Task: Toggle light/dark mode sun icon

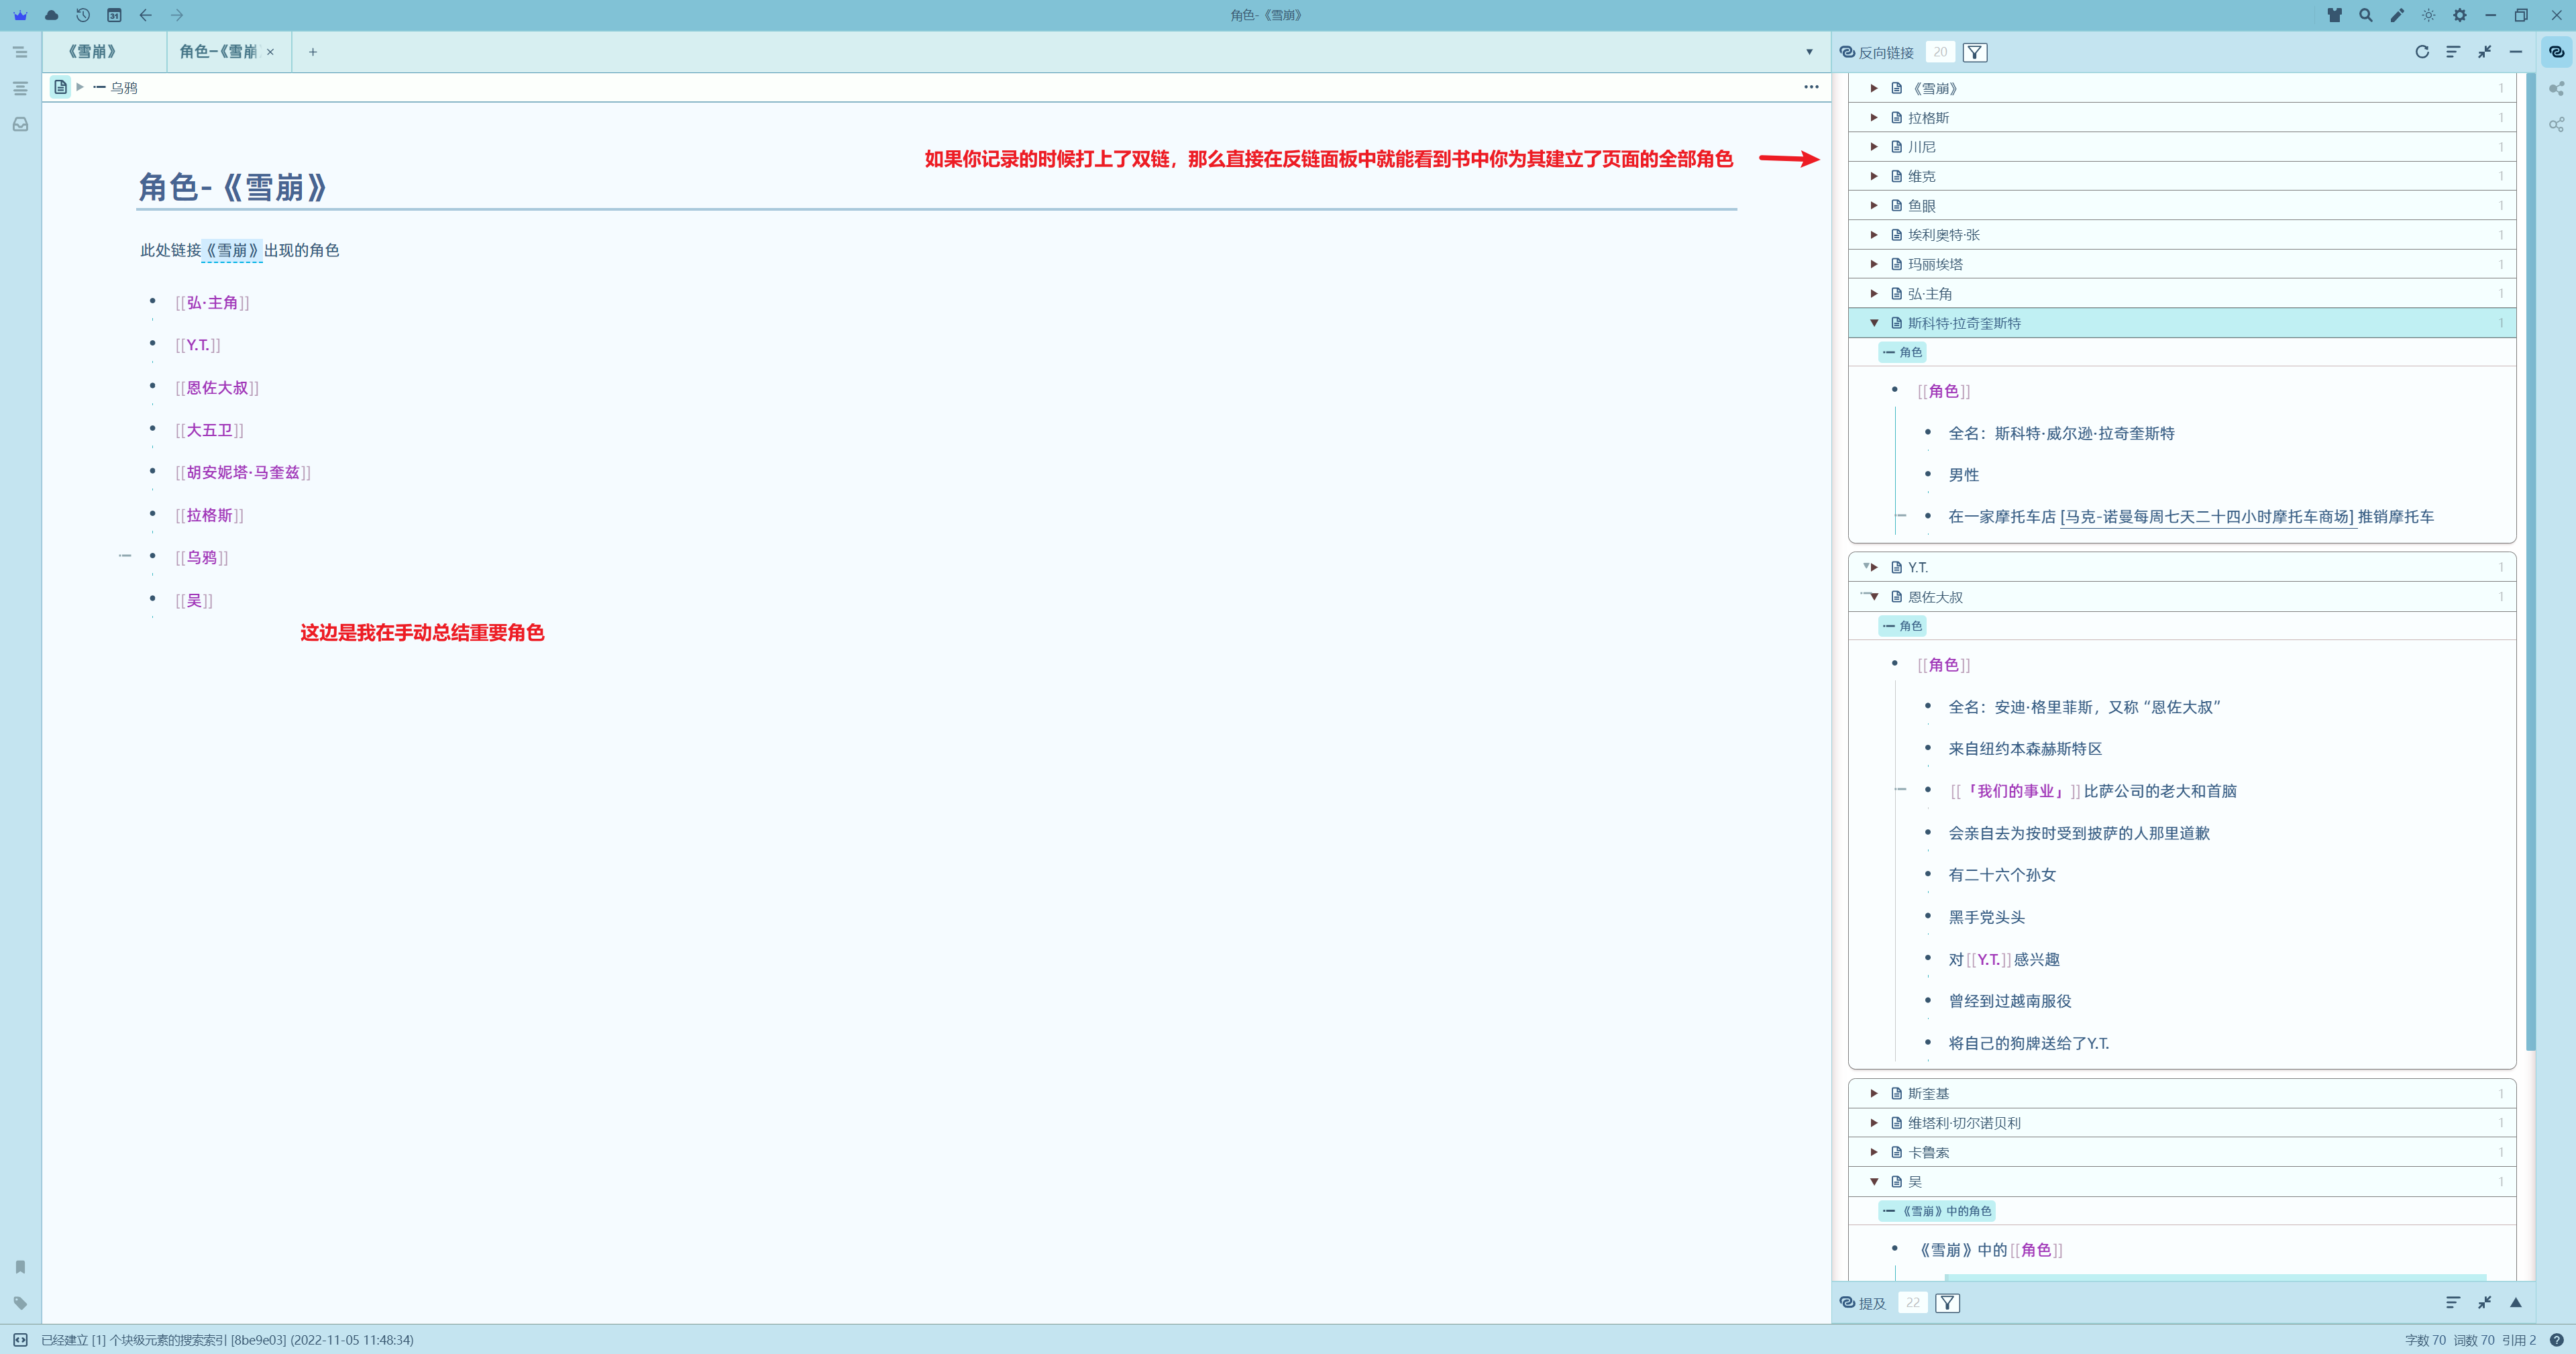Action: pyautogui.click(x=2428, y=15)
